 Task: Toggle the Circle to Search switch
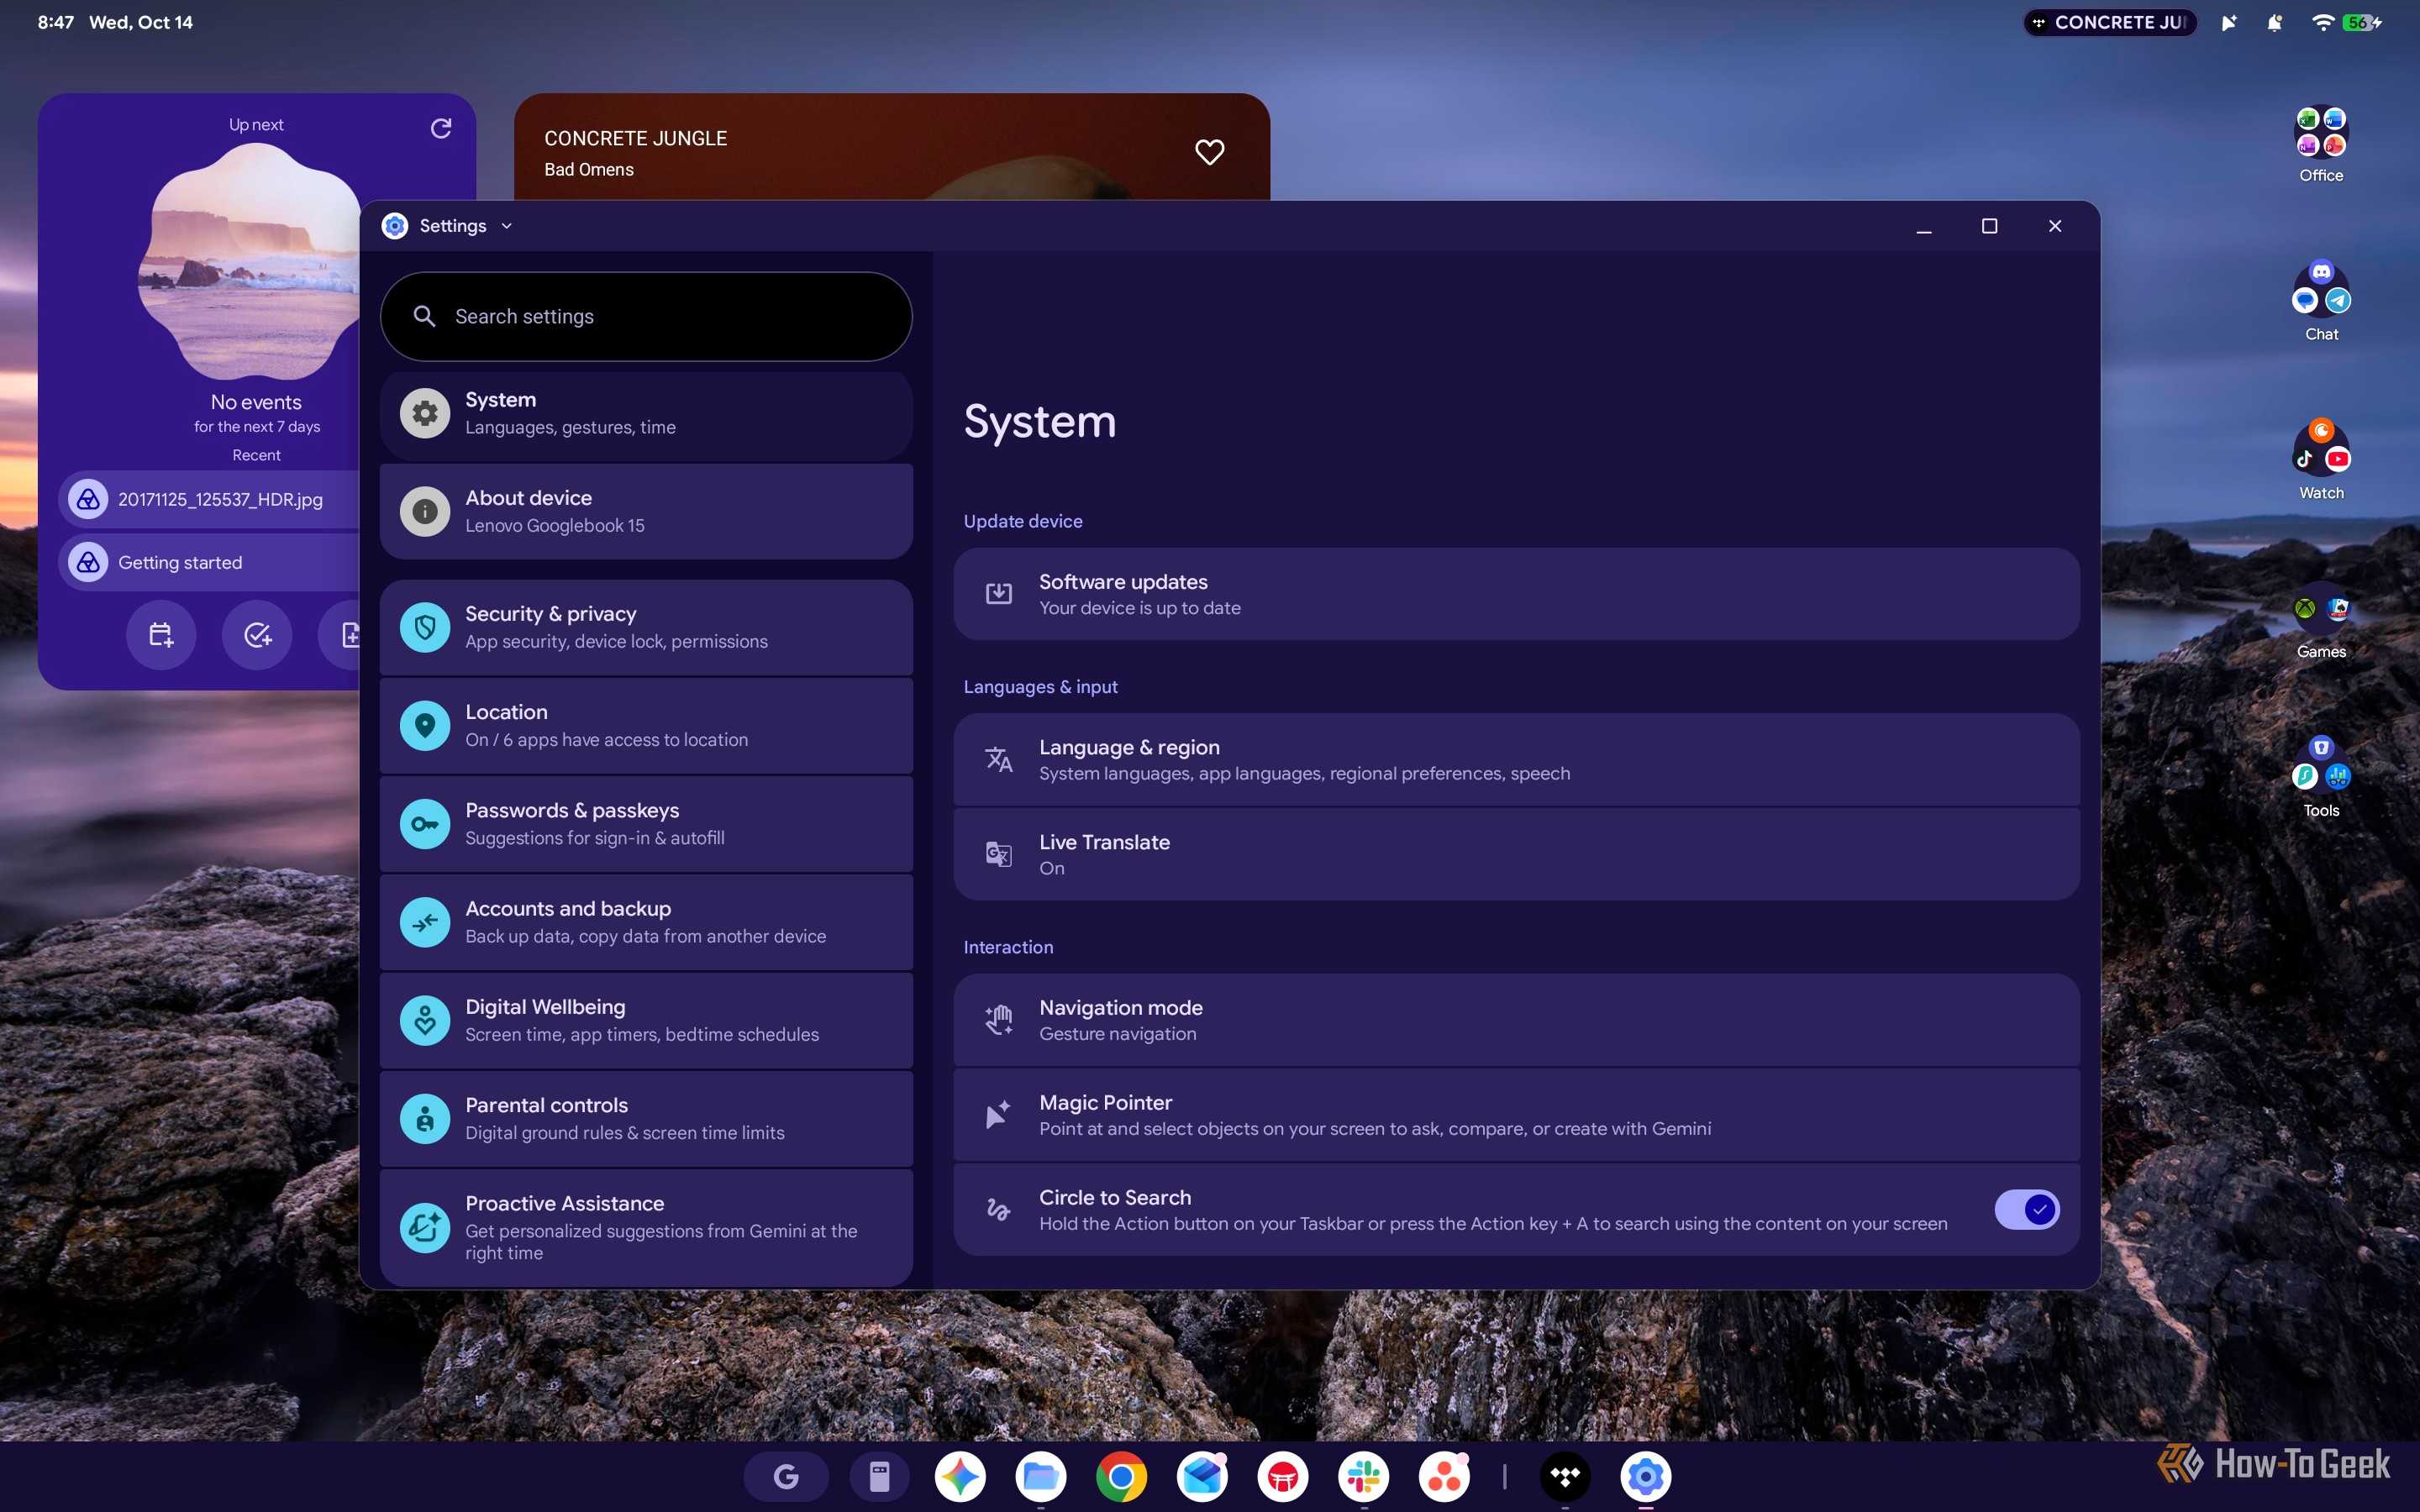(x=2026, y=1209)
